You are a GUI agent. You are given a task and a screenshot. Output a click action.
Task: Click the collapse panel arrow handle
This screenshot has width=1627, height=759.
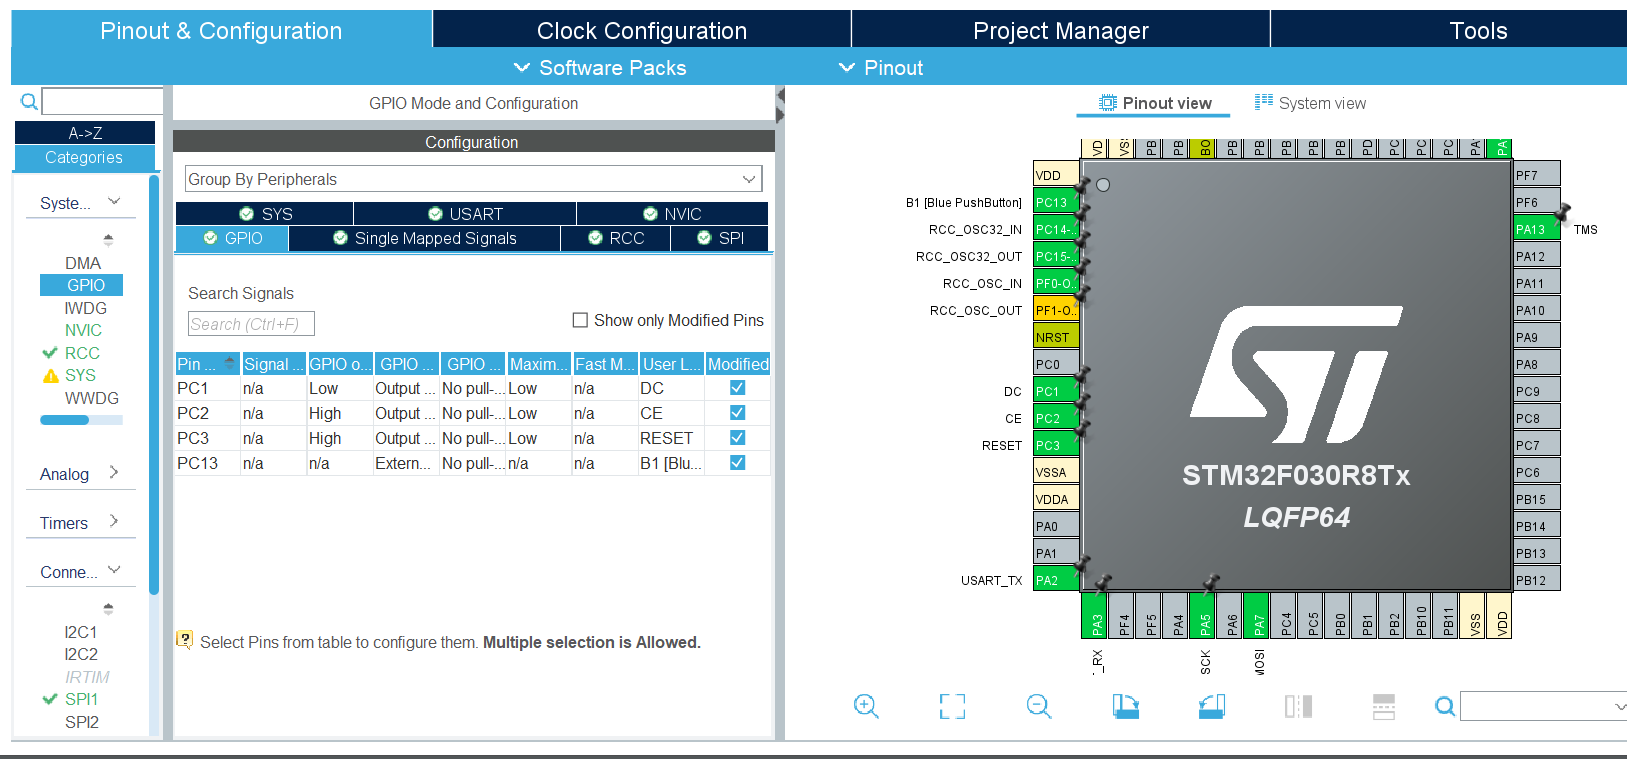(x=780, y=105)
